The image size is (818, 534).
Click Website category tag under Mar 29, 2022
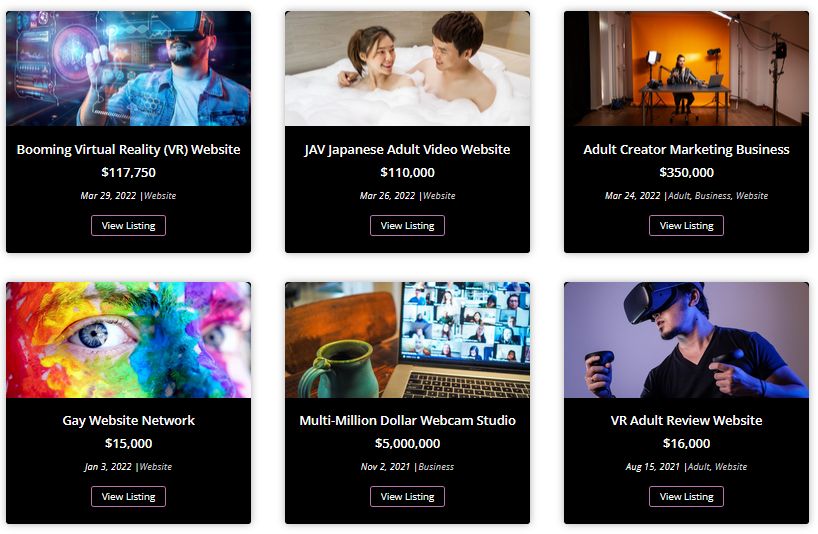pos(160,196)
